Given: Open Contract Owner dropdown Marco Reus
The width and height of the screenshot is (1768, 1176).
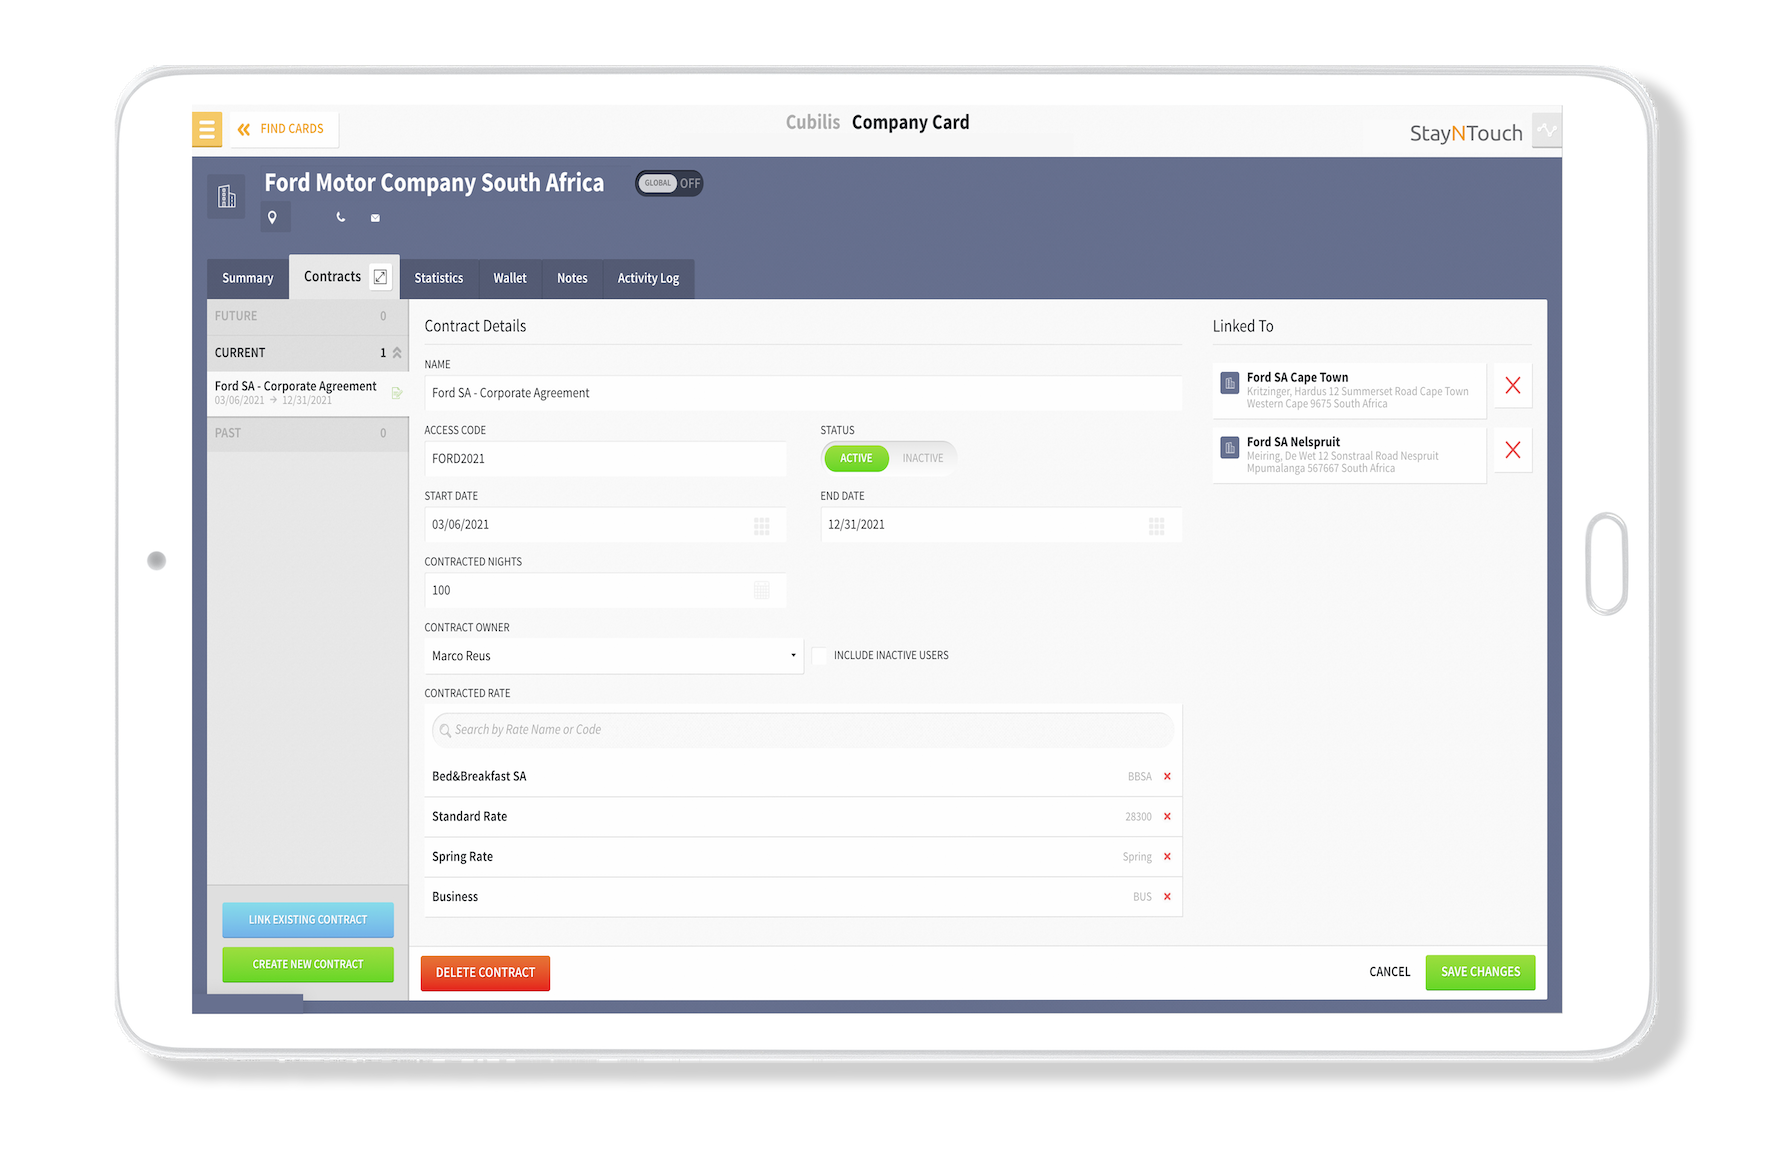Looking at the screenshot, I should coord(613,656).
